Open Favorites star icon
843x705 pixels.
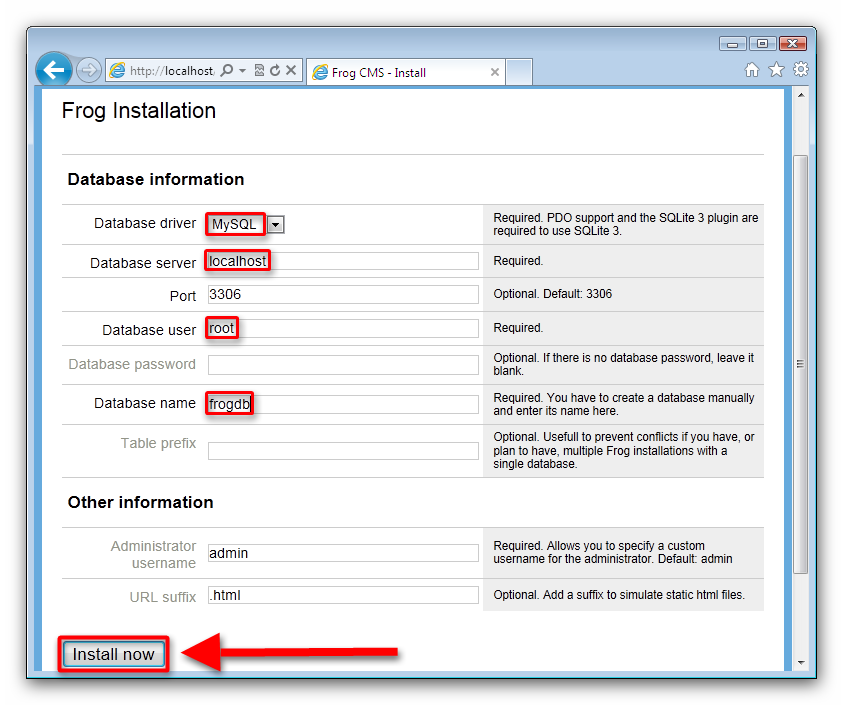click(776, 70)
